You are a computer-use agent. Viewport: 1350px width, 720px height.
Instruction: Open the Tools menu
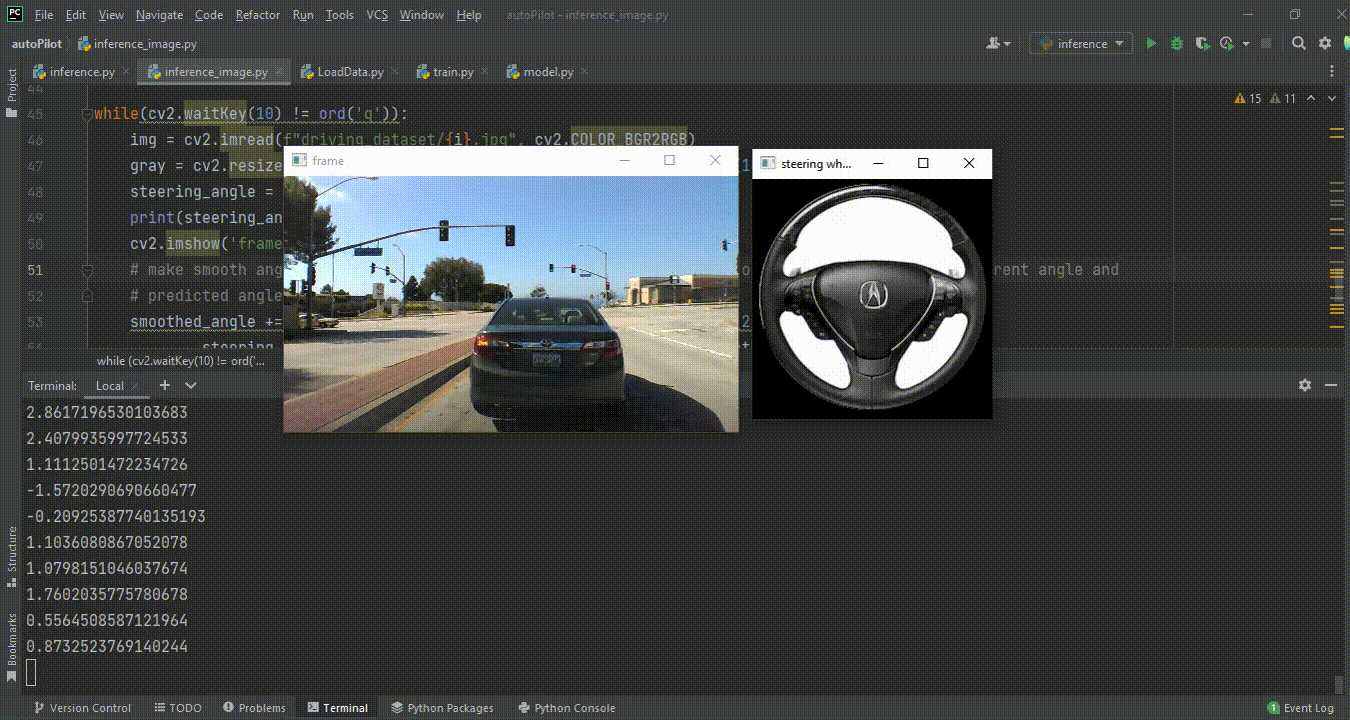tap(340, 15)
